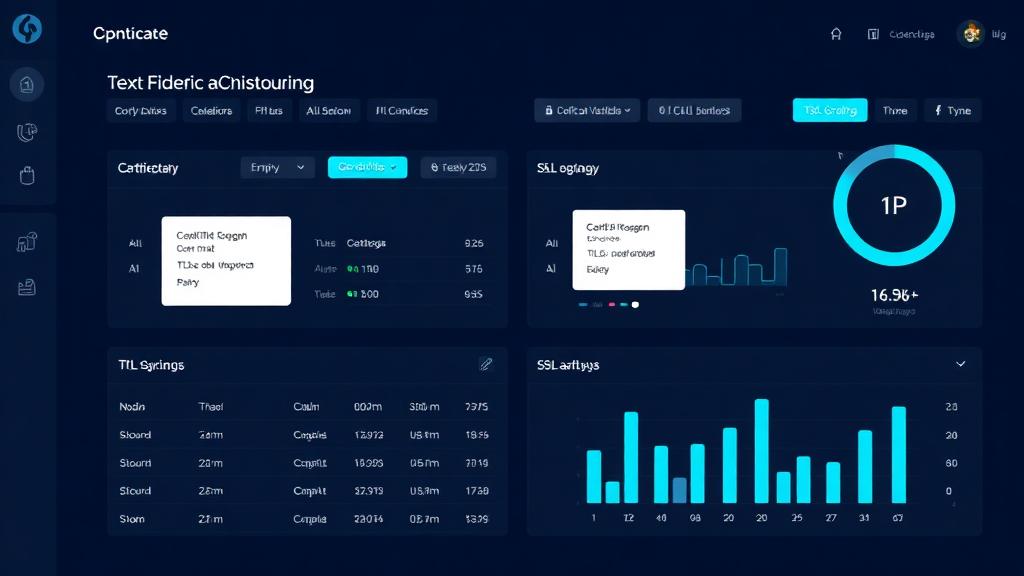Toggle the All Sefon filter chip
The height and width of the screenshot is (576, 1024).
(329, 110)
